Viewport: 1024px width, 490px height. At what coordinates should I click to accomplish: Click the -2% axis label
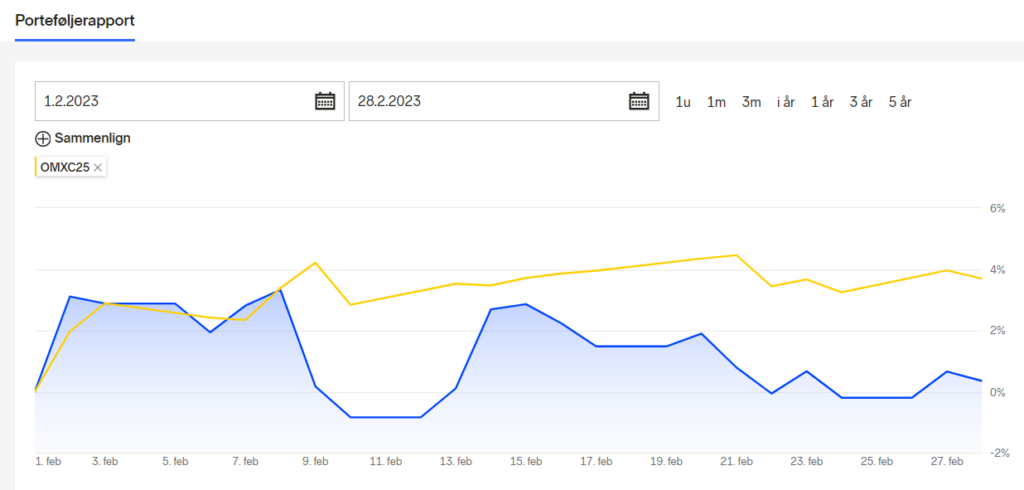[x=999, y=453]
